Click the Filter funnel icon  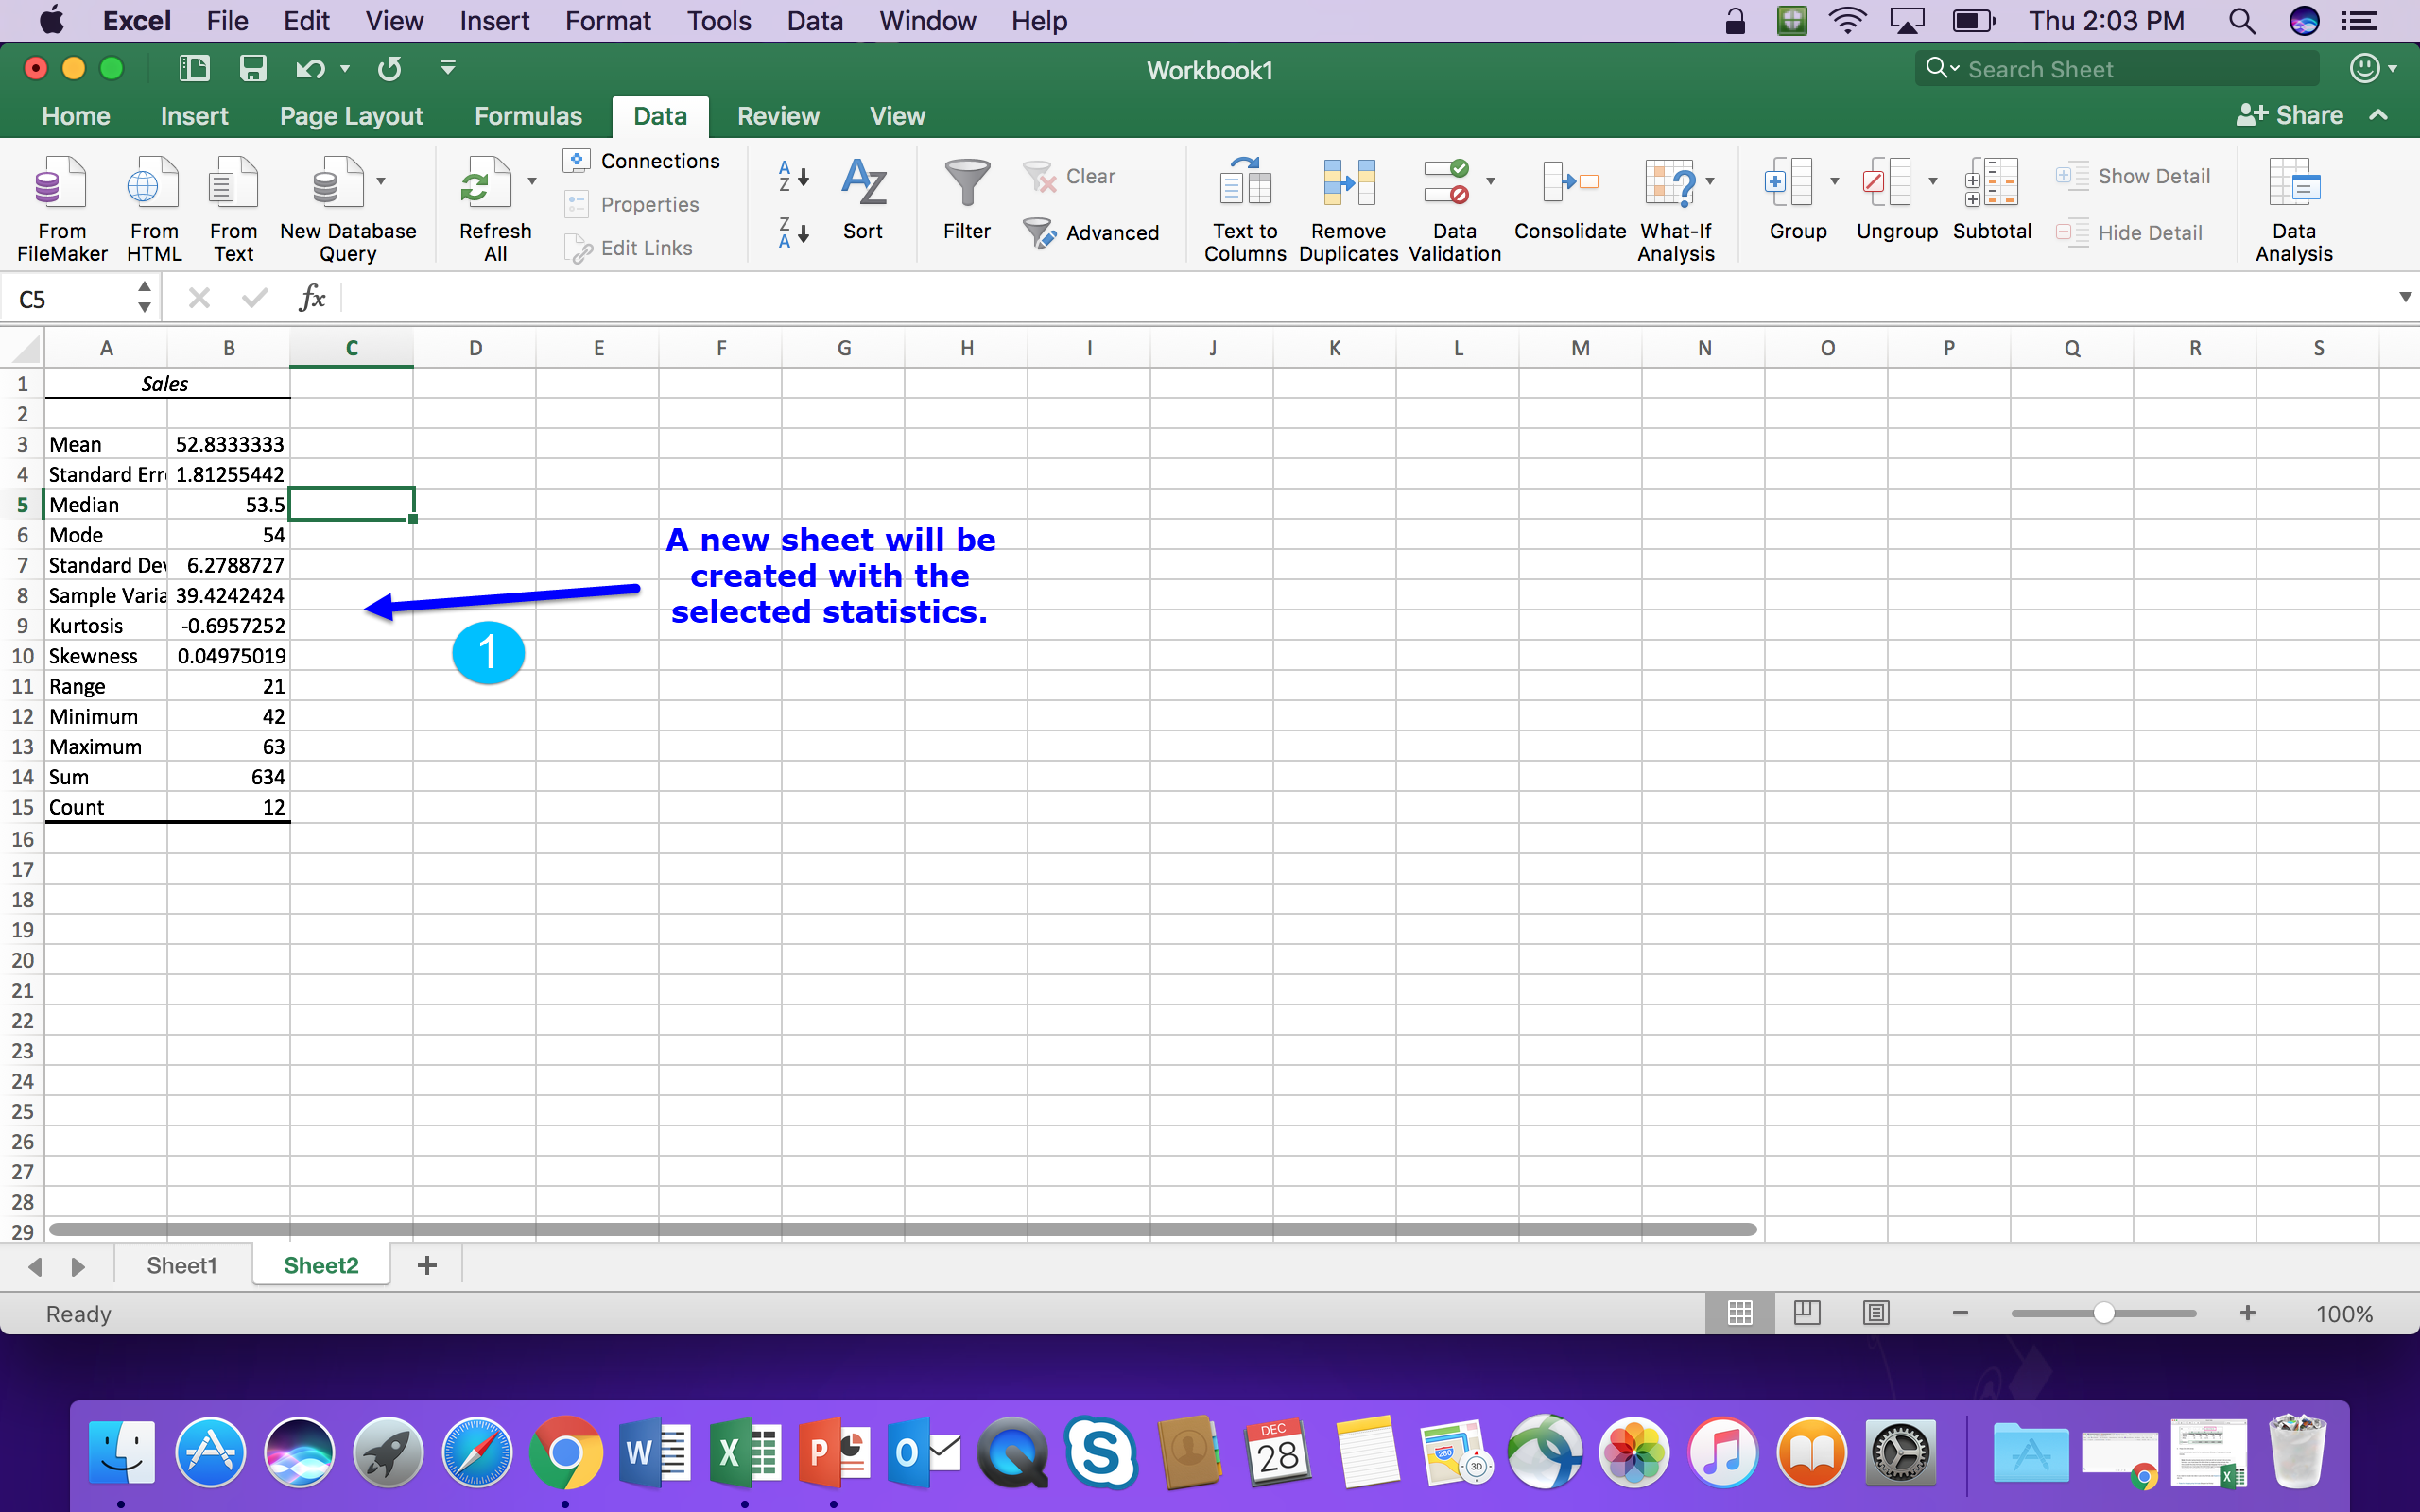click(966, 184)
